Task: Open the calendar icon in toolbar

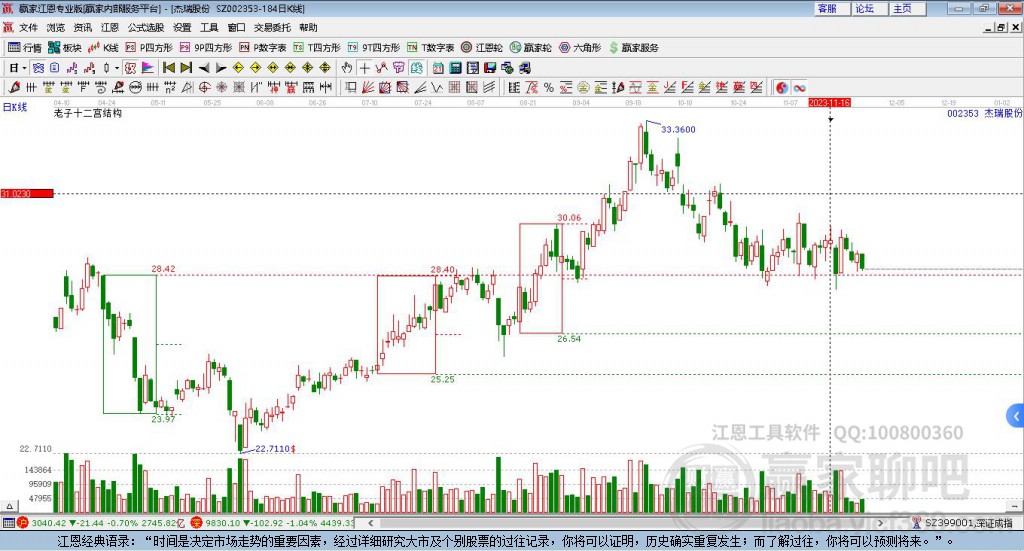Action: [438, 68]
